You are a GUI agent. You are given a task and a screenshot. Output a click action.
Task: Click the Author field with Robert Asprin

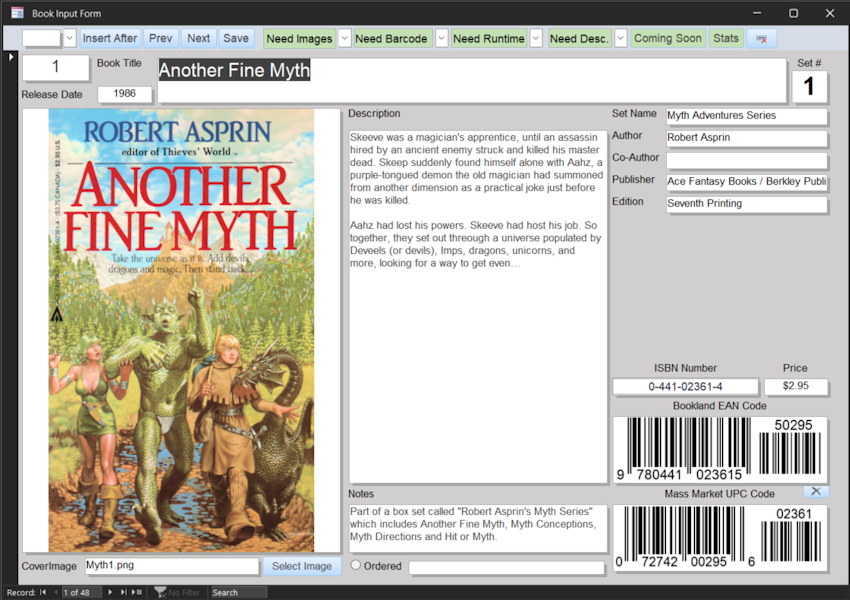(x=746, y=138)
